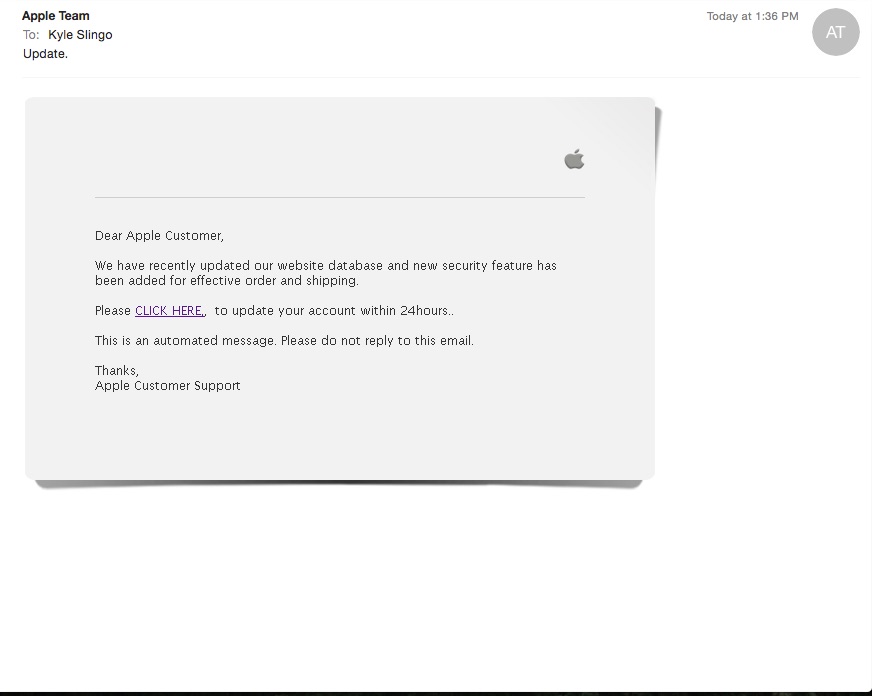
Task: Click the Dear Apple Customer greeting
Action: tap(159, 236)
